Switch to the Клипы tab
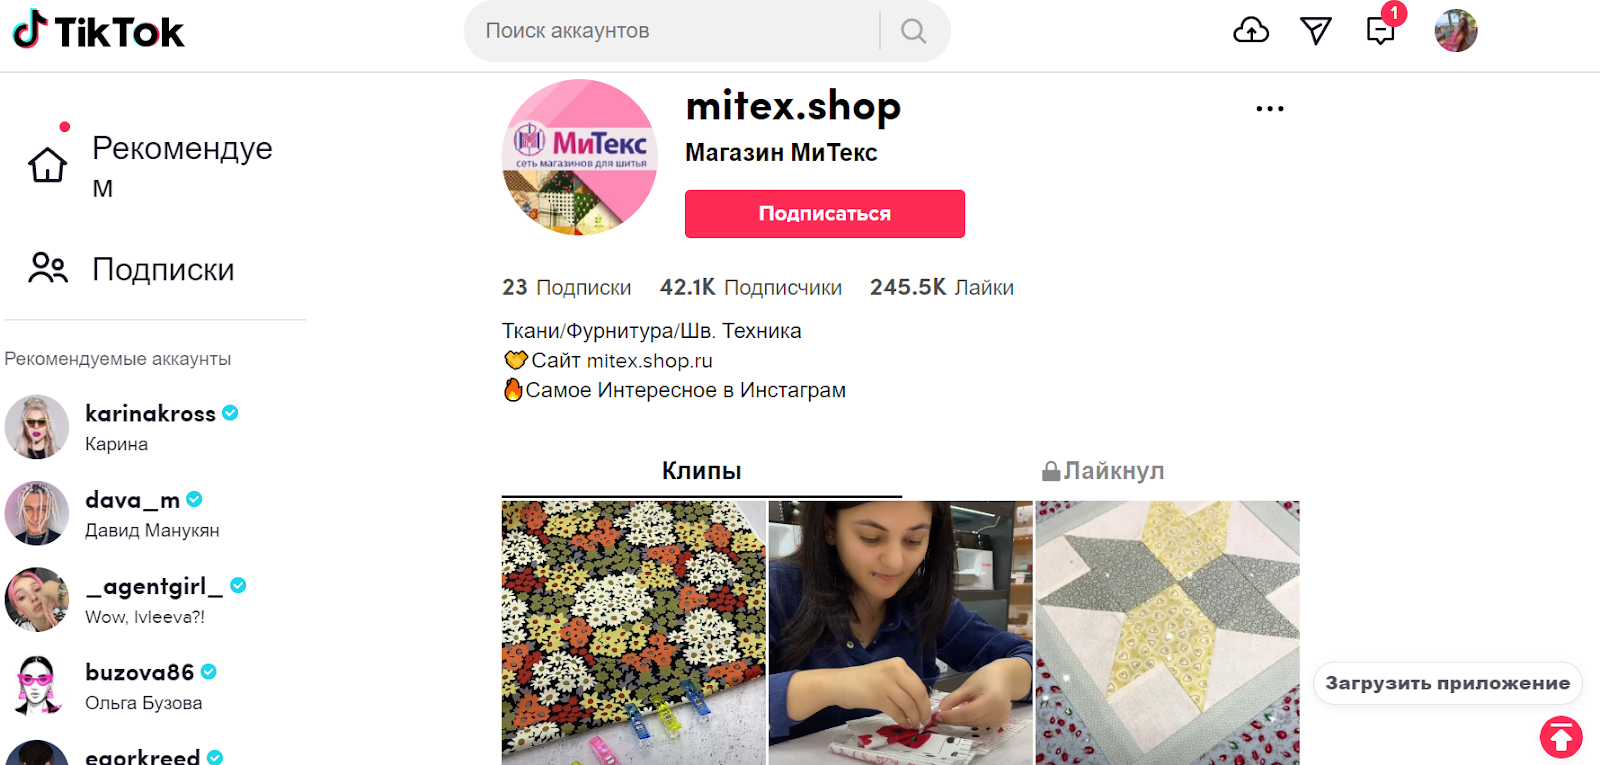1600x765 pixels. [x=702, y=471]
